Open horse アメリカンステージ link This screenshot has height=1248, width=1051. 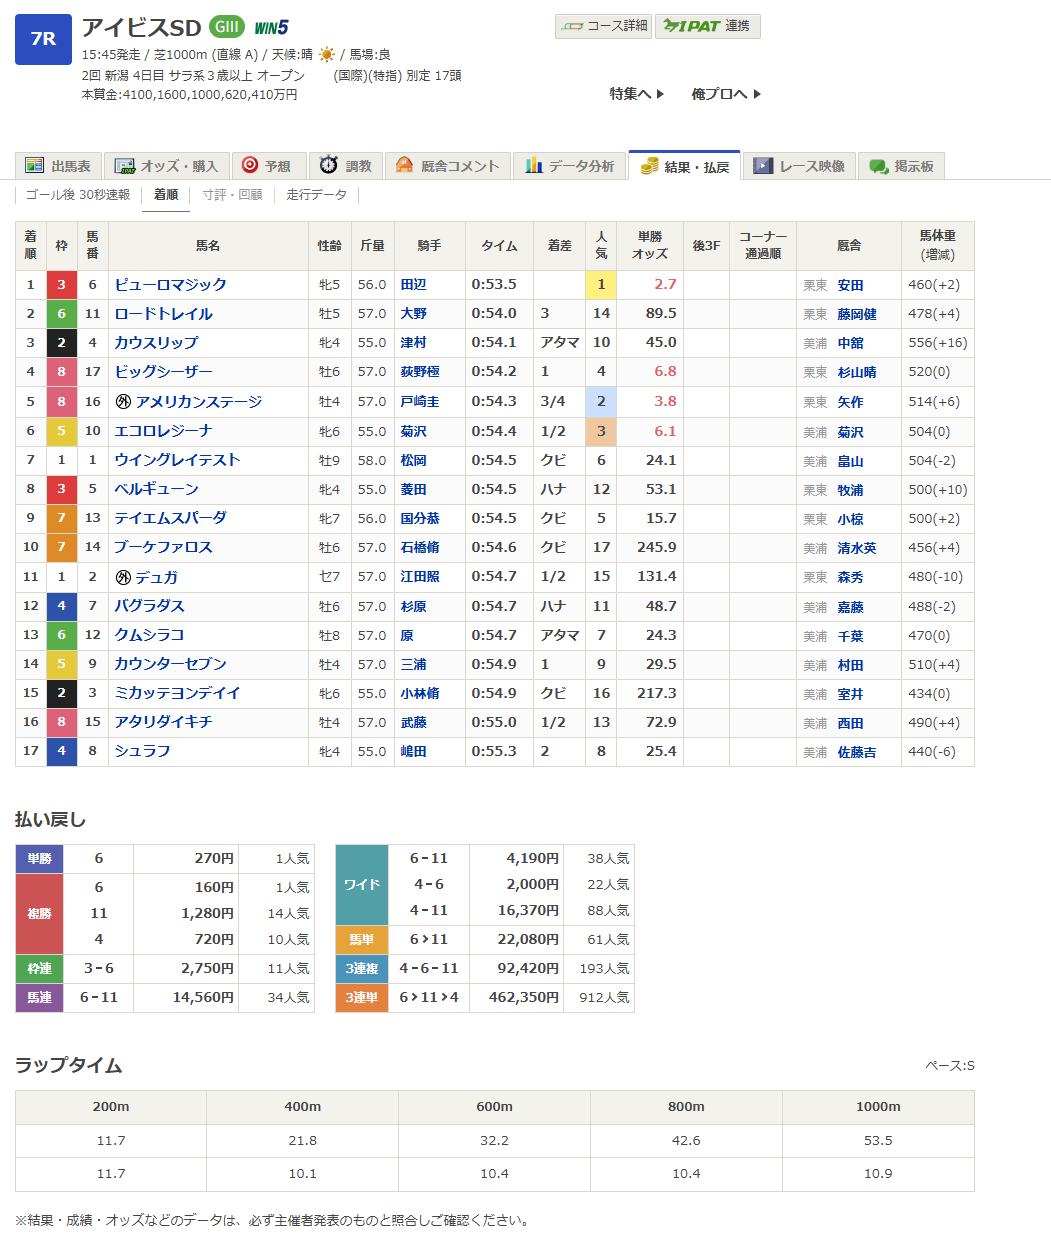point(199,402)
